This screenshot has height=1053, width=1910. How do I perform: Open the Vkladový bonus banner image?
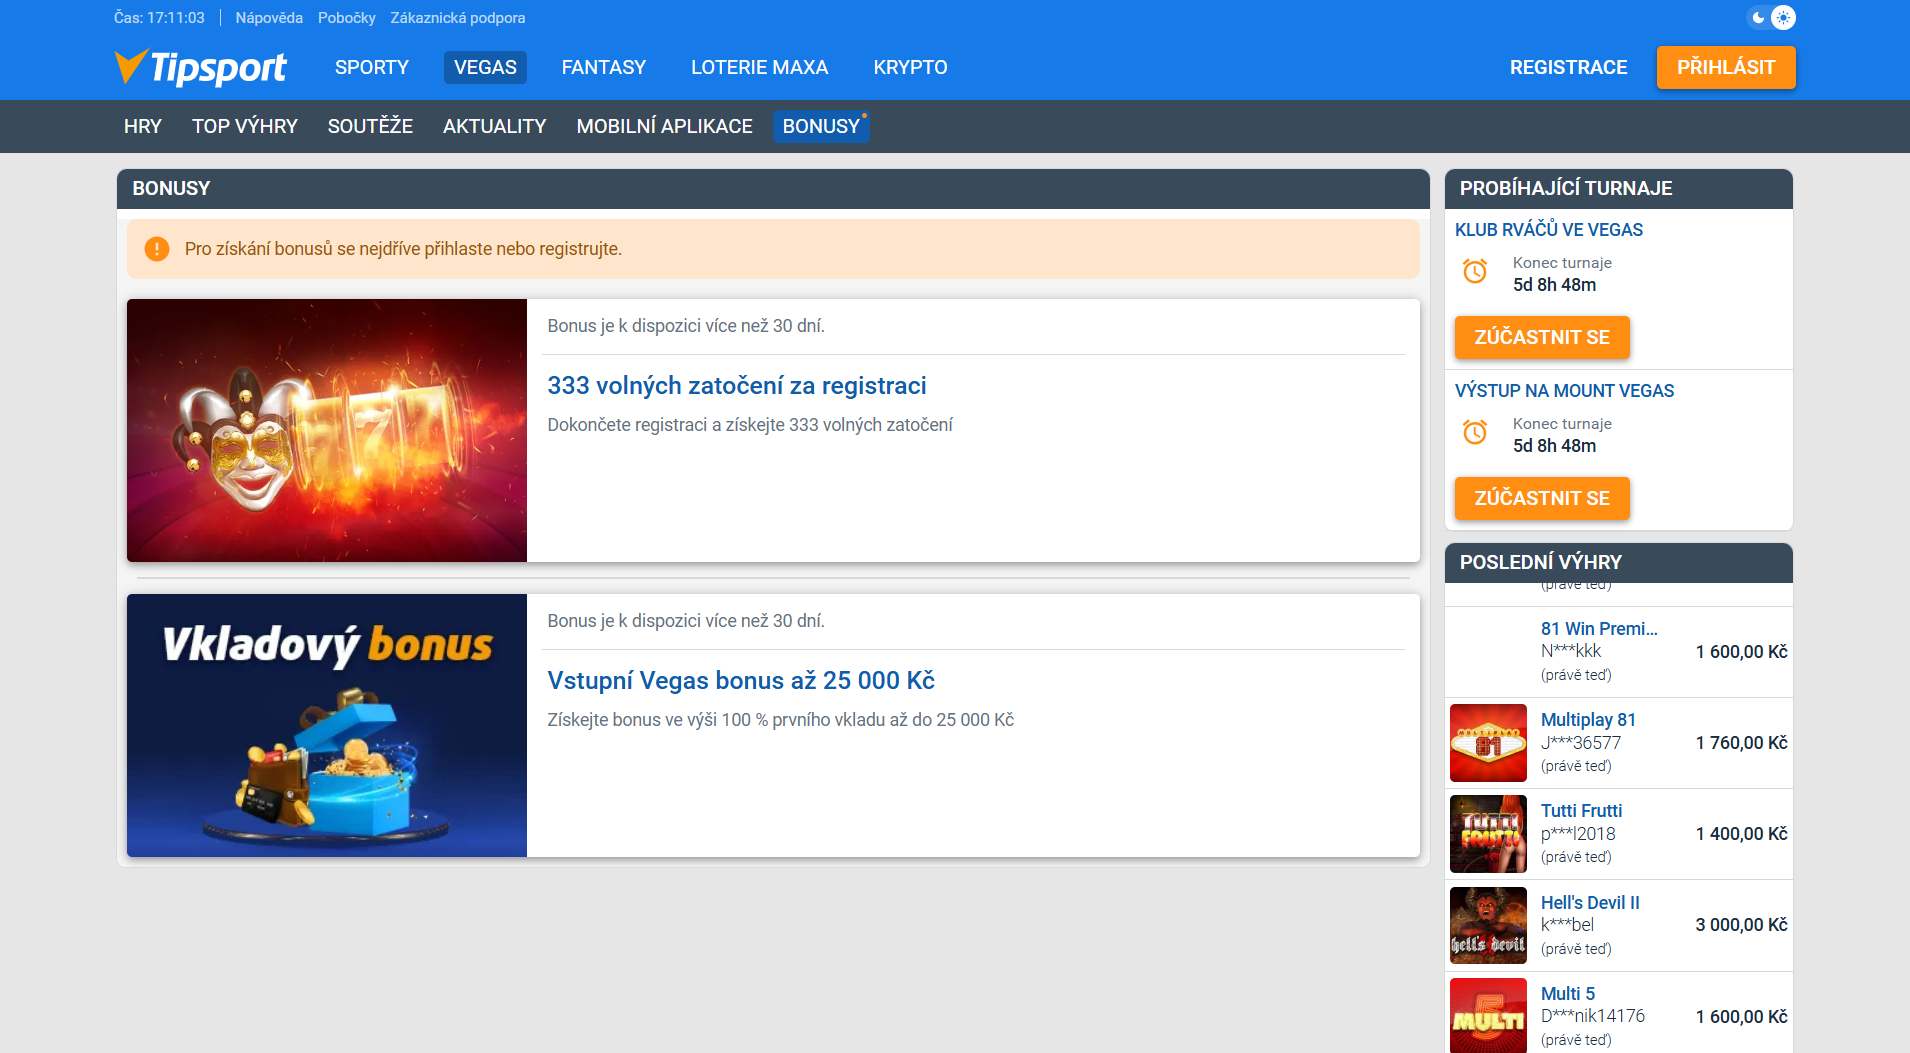click(x=327, y=725)
